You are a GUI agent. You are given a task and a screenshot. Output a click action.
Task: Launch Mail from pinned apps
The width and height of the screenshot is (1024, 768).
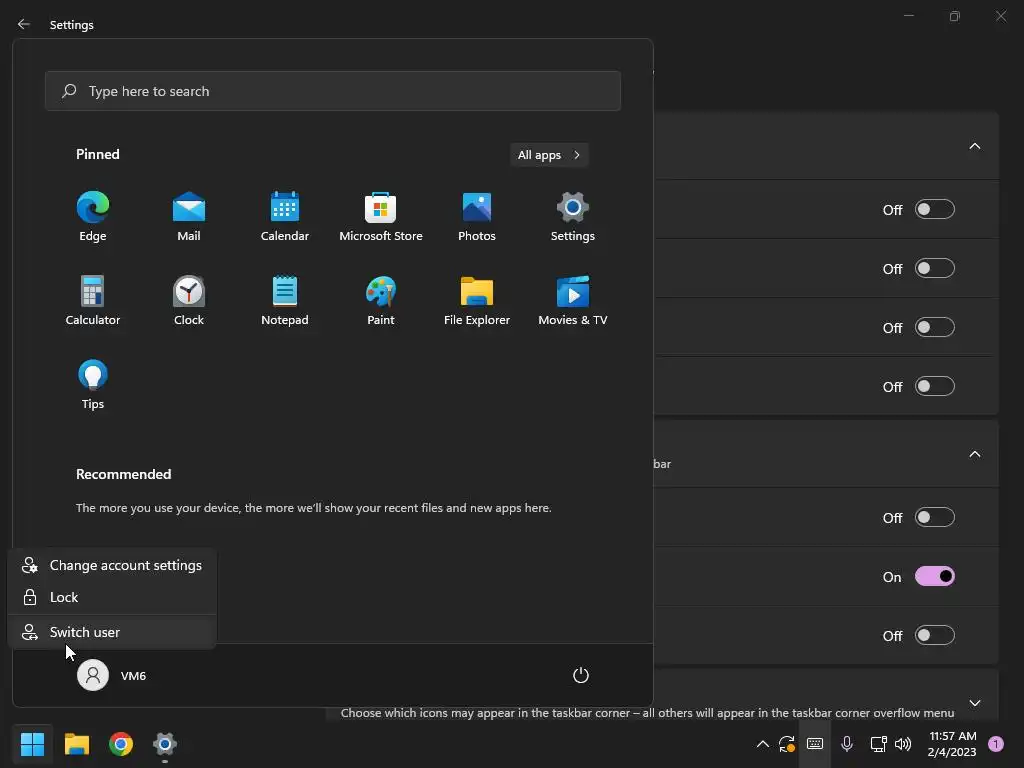coord(189,216)
